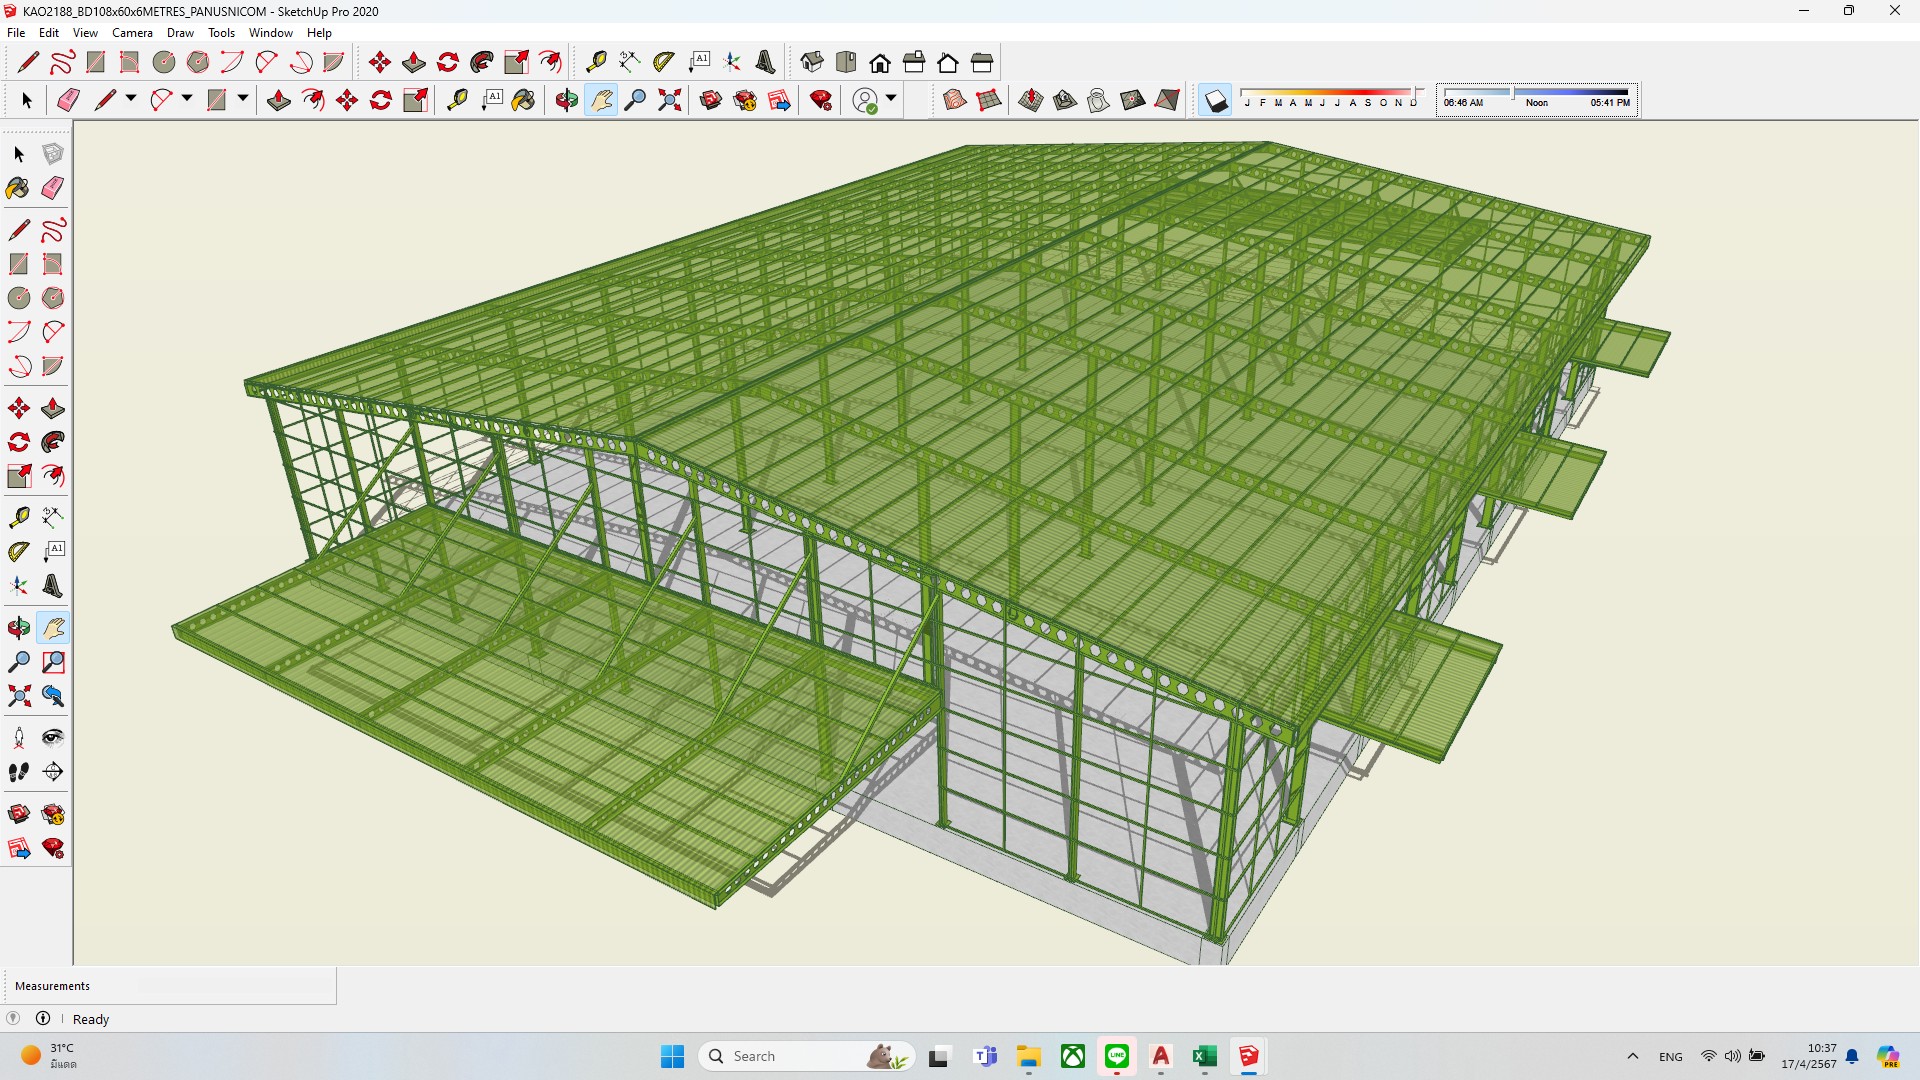Activate the Push/Pull tool in left toolbar
This screenshot has width=1920, height=1080.
[53, 408]
